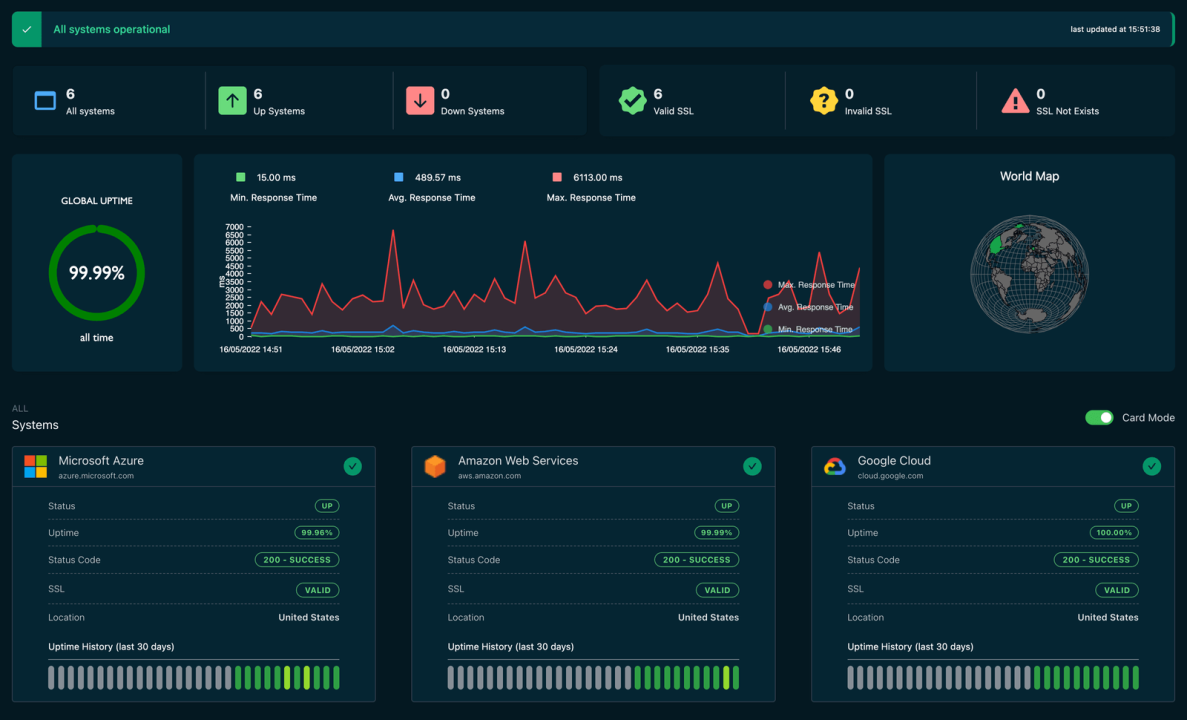Click the blue Avg. Response Time swatch
Image resolution: width=1187 pixels, height=720 pixels.
tap(399, 178)
